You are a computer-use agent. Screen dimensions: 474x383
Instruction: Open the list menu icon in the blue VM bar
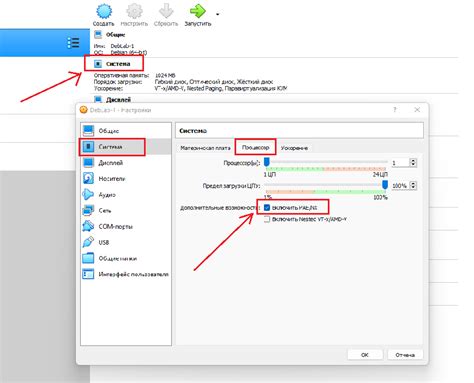coord(73,43)
